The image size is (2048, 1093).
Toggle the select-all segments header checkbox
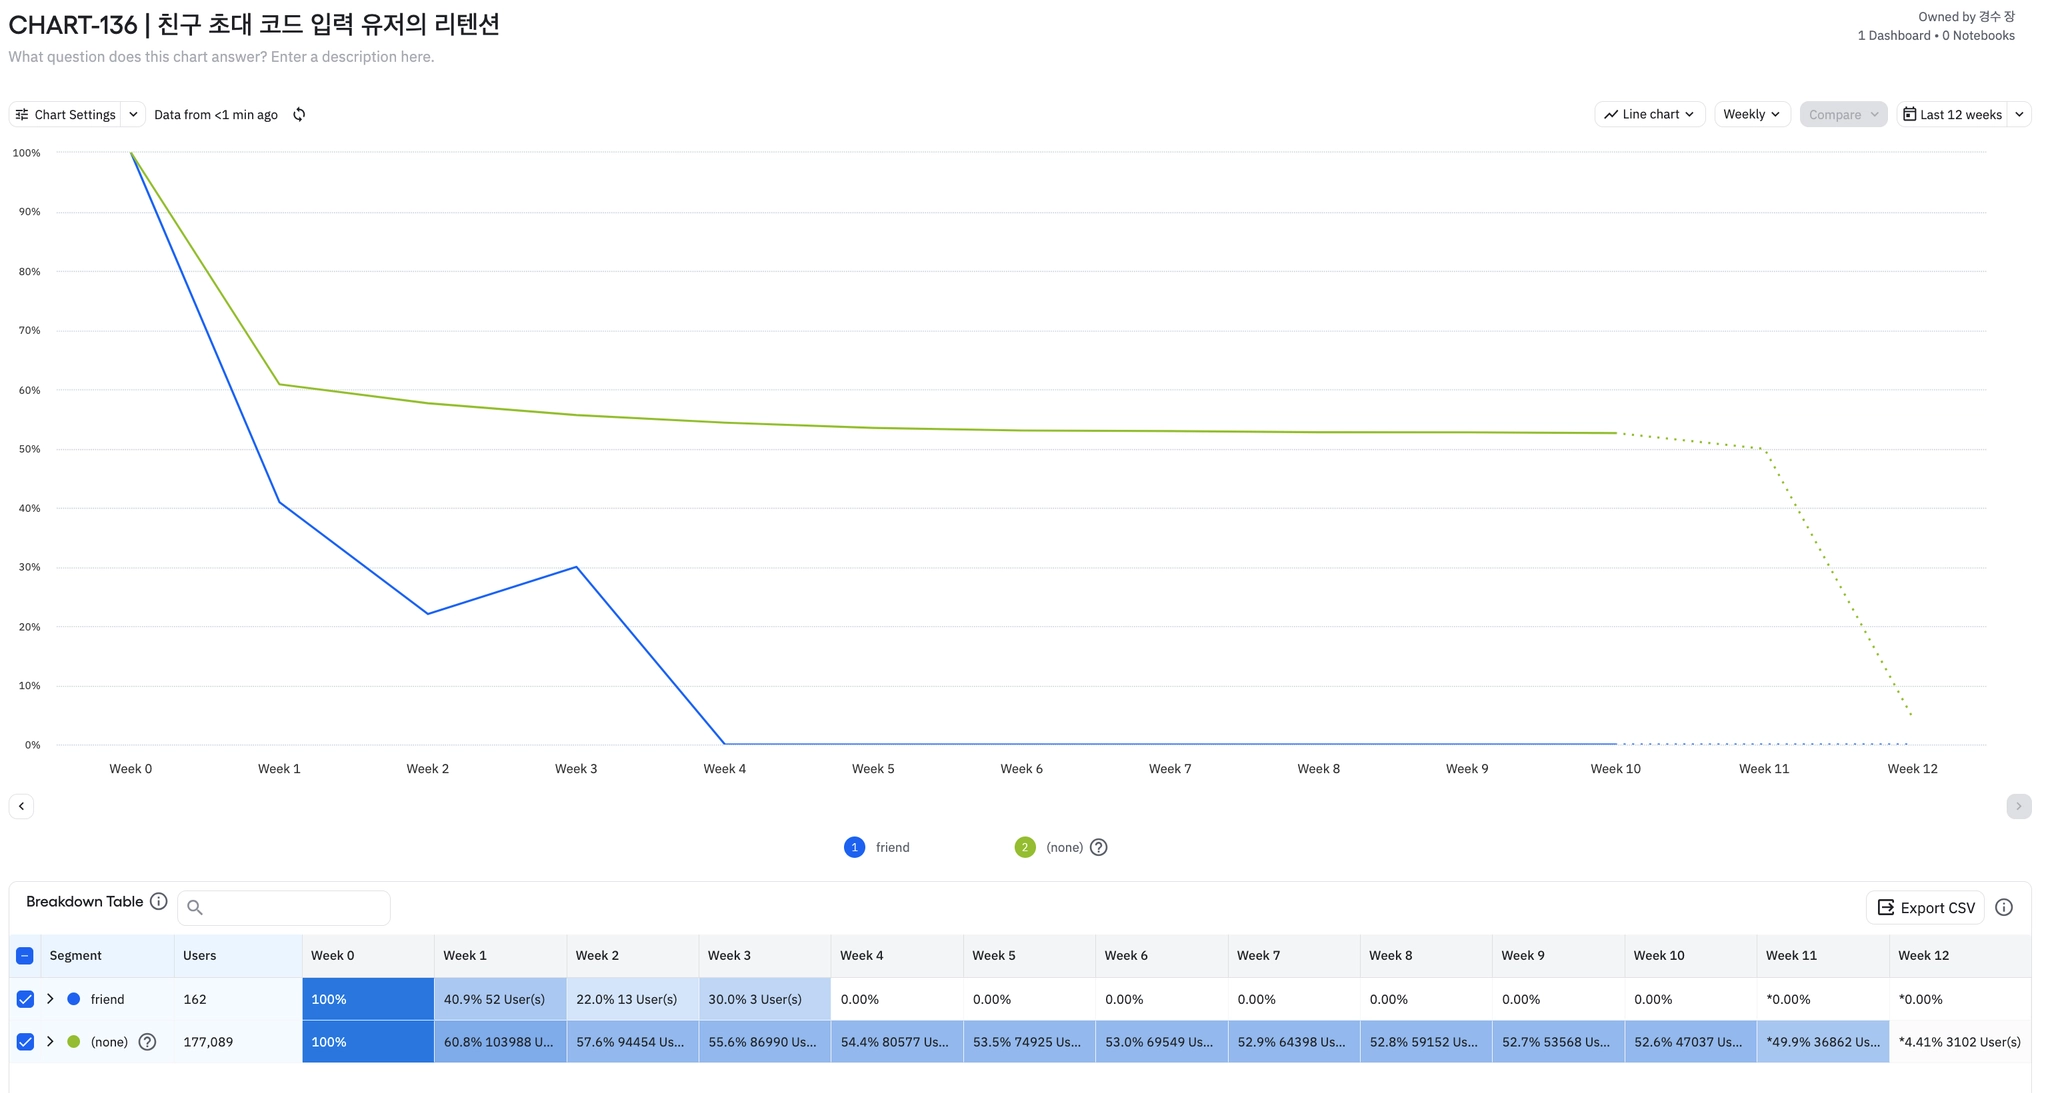(26, 956)
